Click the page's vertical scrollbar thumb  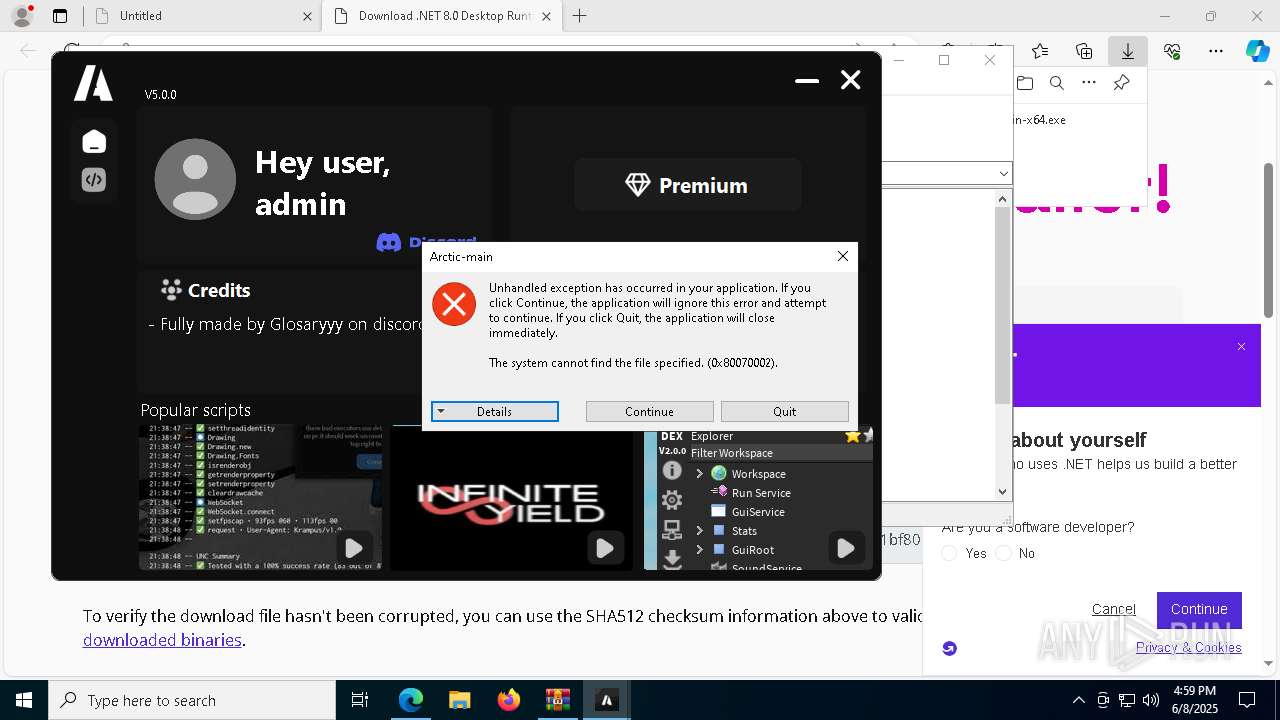[1269, 240]
